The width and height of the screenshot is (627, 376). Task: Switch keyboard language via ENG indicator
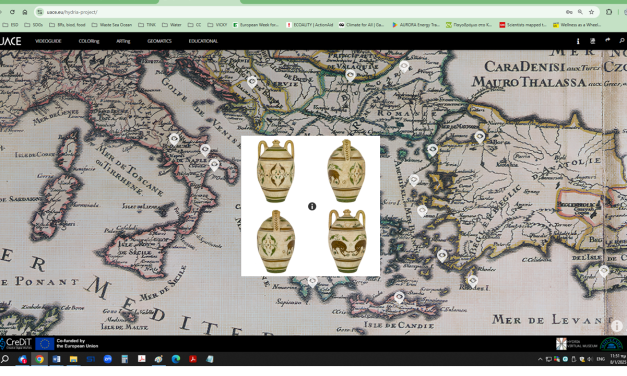[x=600, y=359]
